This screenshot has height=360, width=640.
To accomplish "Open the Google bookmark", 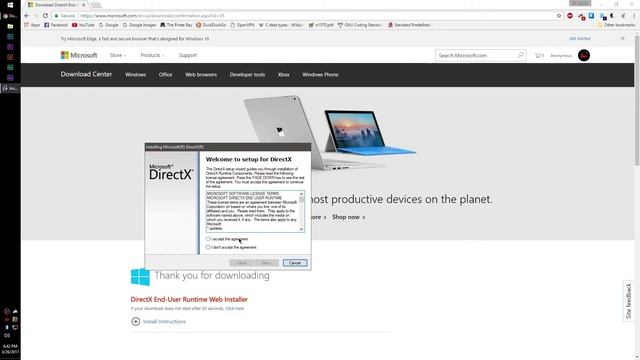I will pos(109,25).
